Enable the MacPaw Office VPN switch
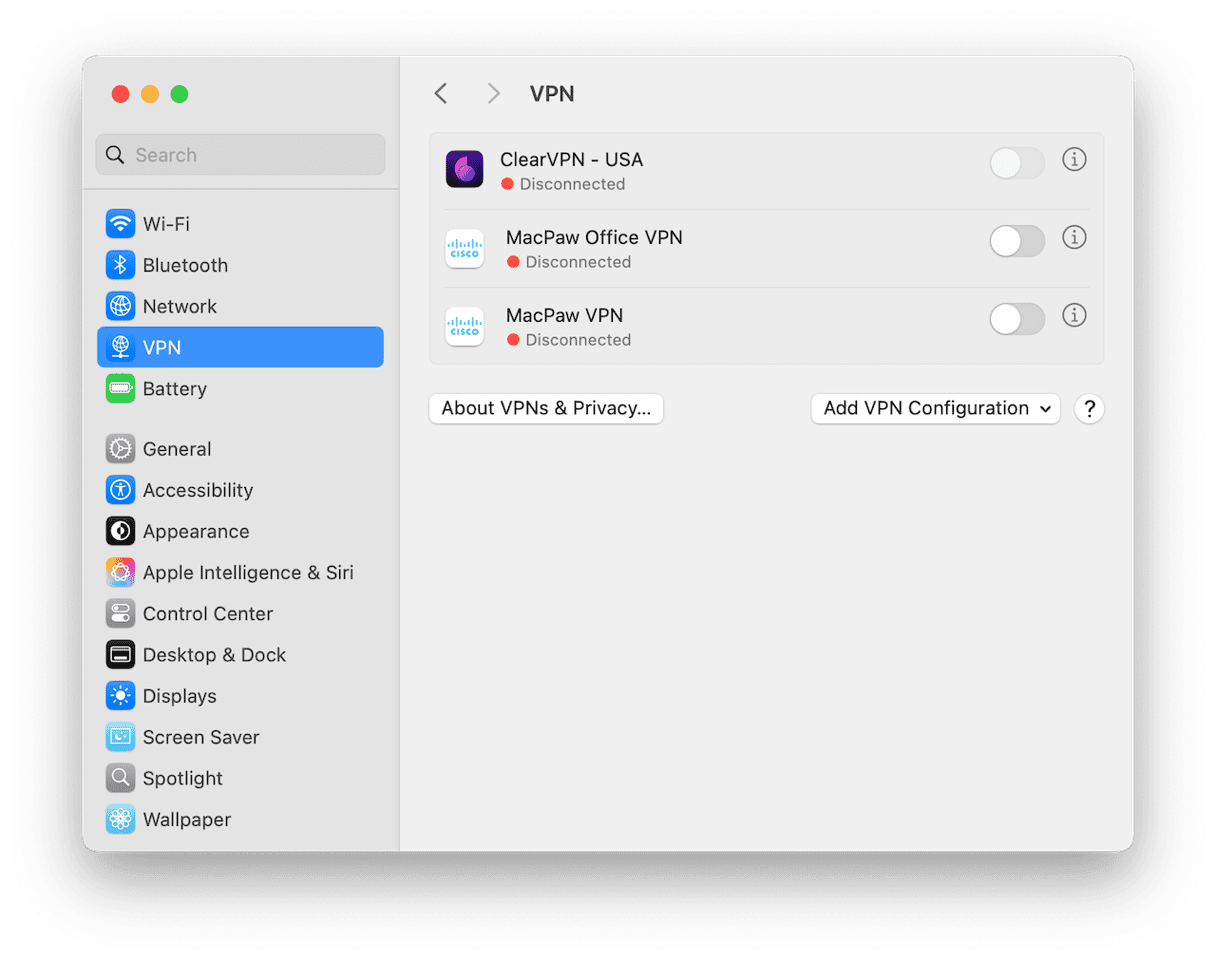Screen dimensions: 1216x960 tap(1017, 241)
